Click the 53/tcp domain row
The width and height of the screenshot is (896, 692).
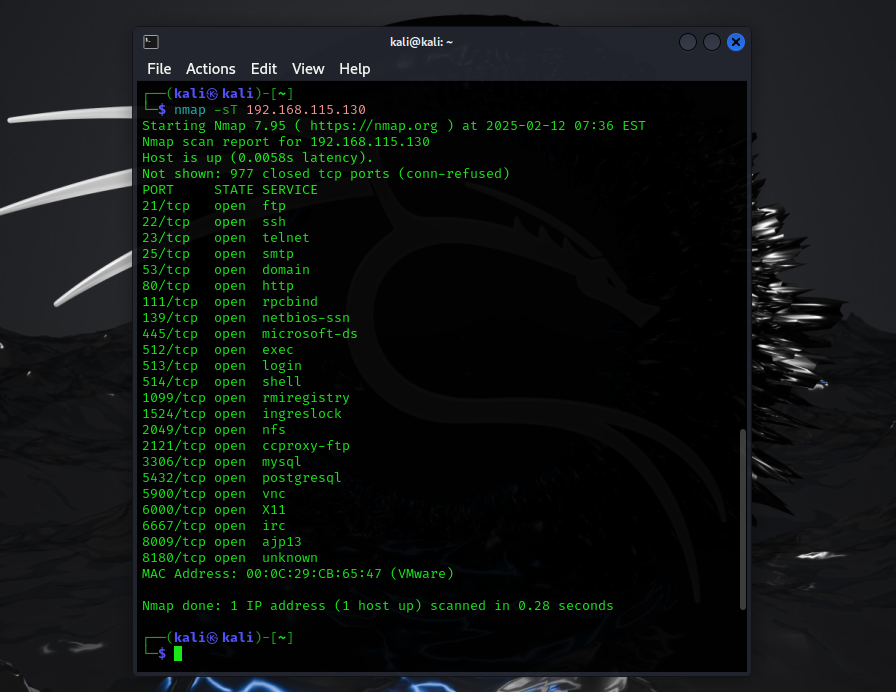click(226, 270)
